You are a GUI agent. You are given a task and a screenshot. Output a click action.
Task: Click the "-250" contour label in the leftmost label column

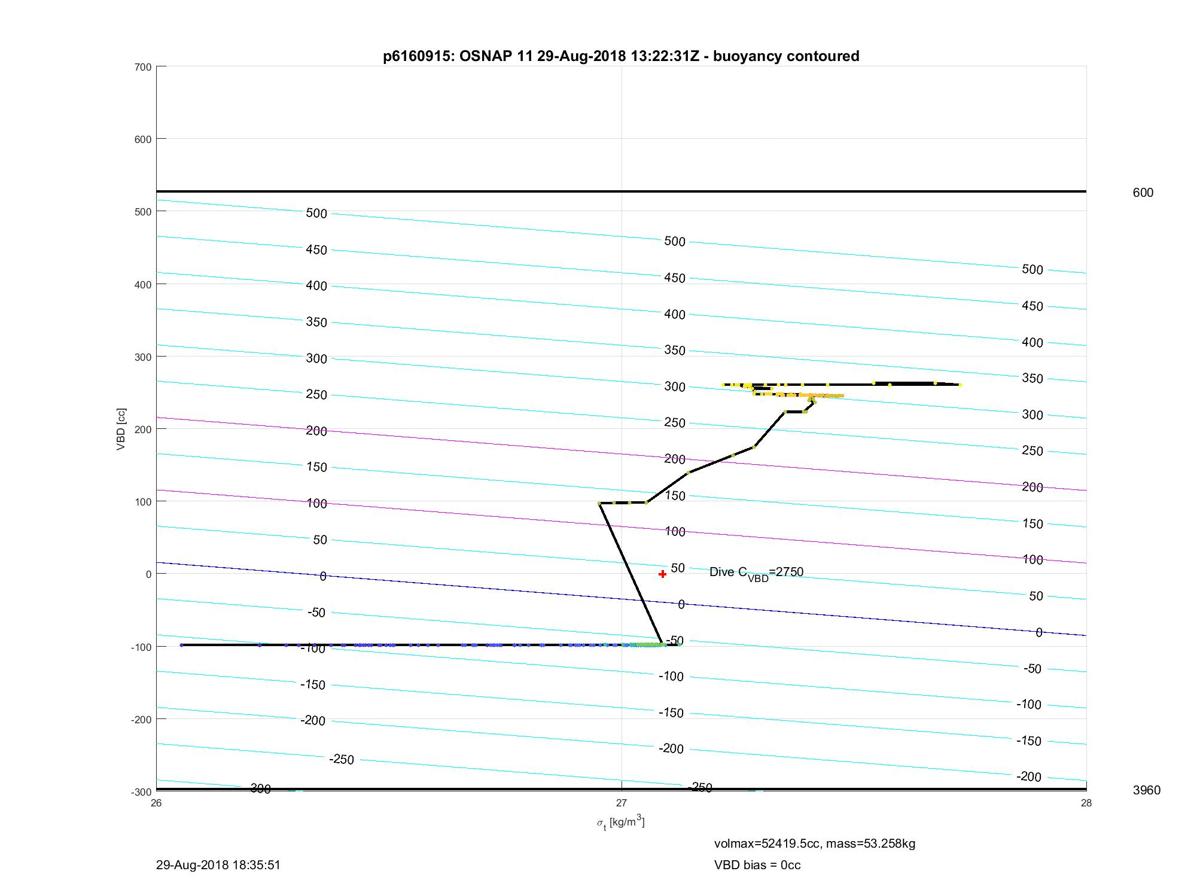[x=342, y=760]
